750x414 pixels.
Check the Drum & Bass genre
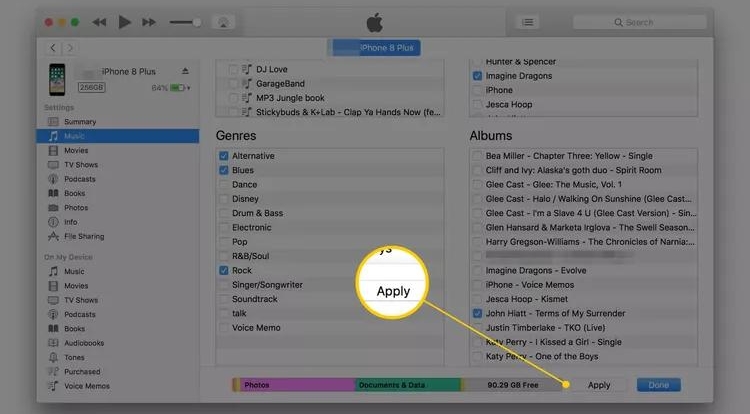tap(223, 213)
